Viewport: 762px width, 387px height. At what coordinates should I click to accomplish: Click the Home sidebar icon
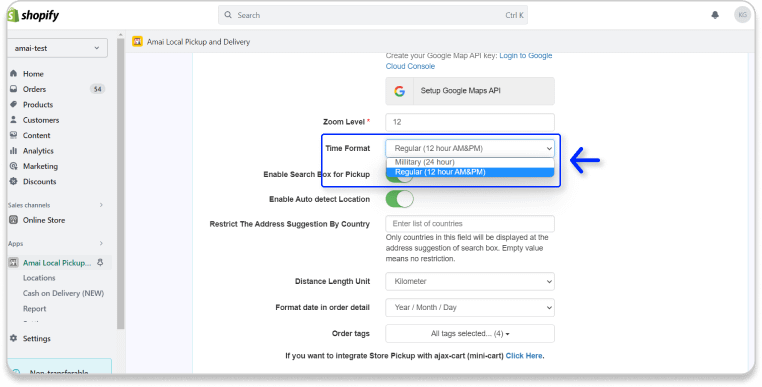click(x=14, y=73)
